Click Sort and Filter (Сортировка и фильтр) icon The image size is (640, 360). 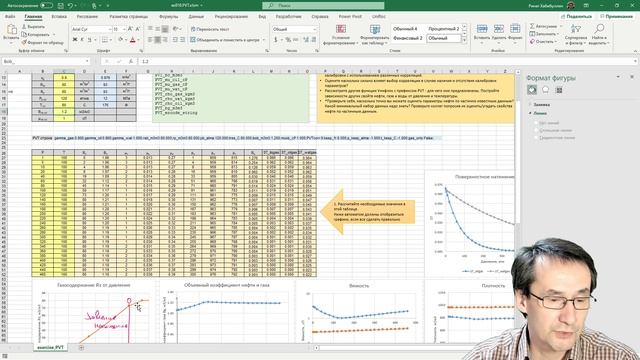[x=576, y=29]
